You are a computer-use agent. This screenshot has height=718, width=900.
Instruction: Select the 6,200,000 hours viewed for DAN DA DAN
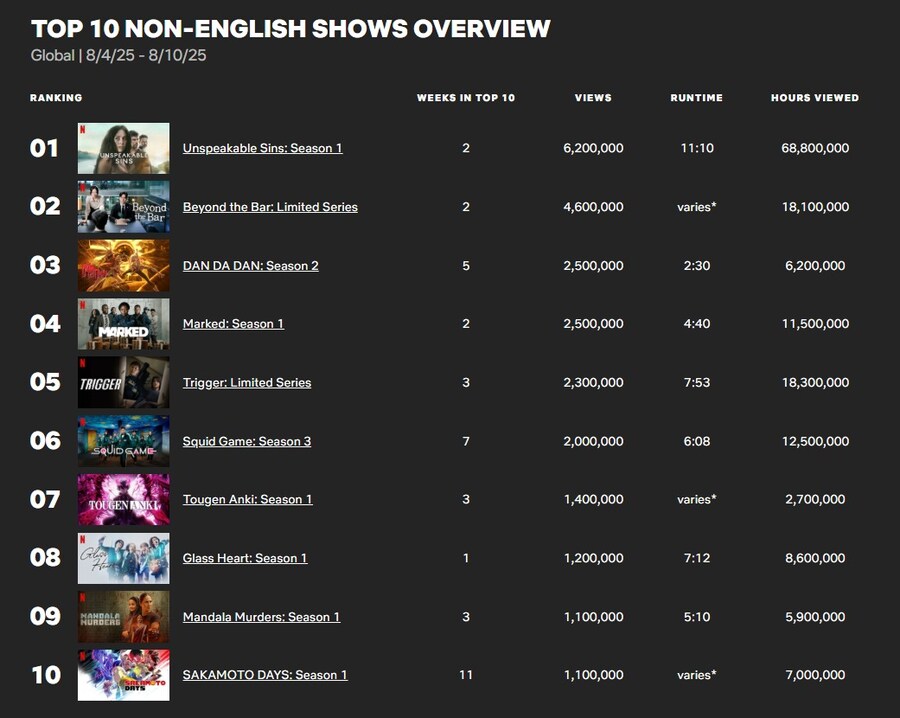815,266
